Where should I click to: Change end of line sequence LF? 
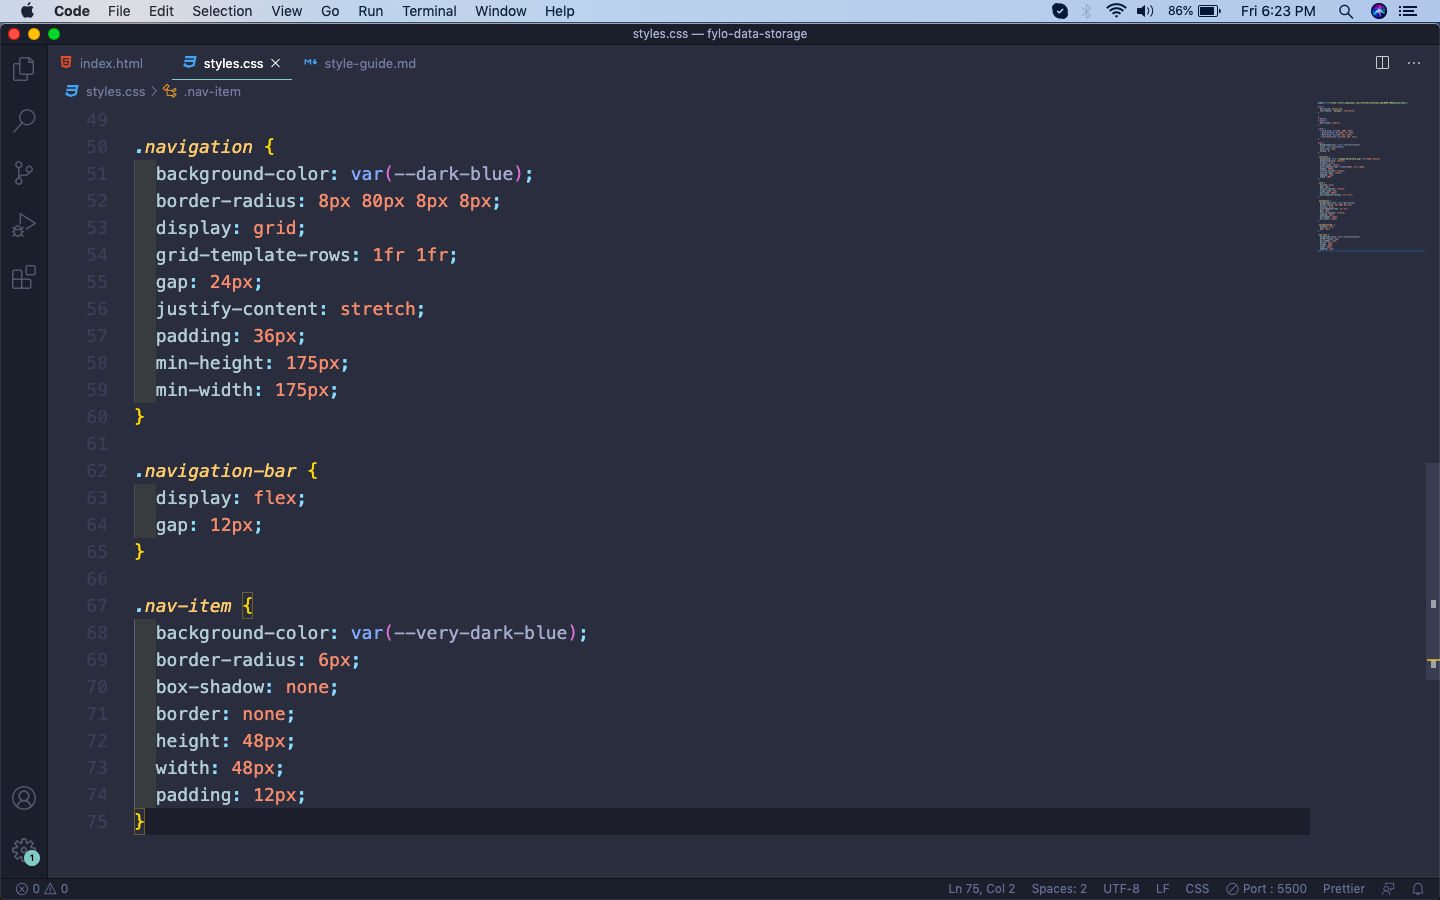(1162, 888)
